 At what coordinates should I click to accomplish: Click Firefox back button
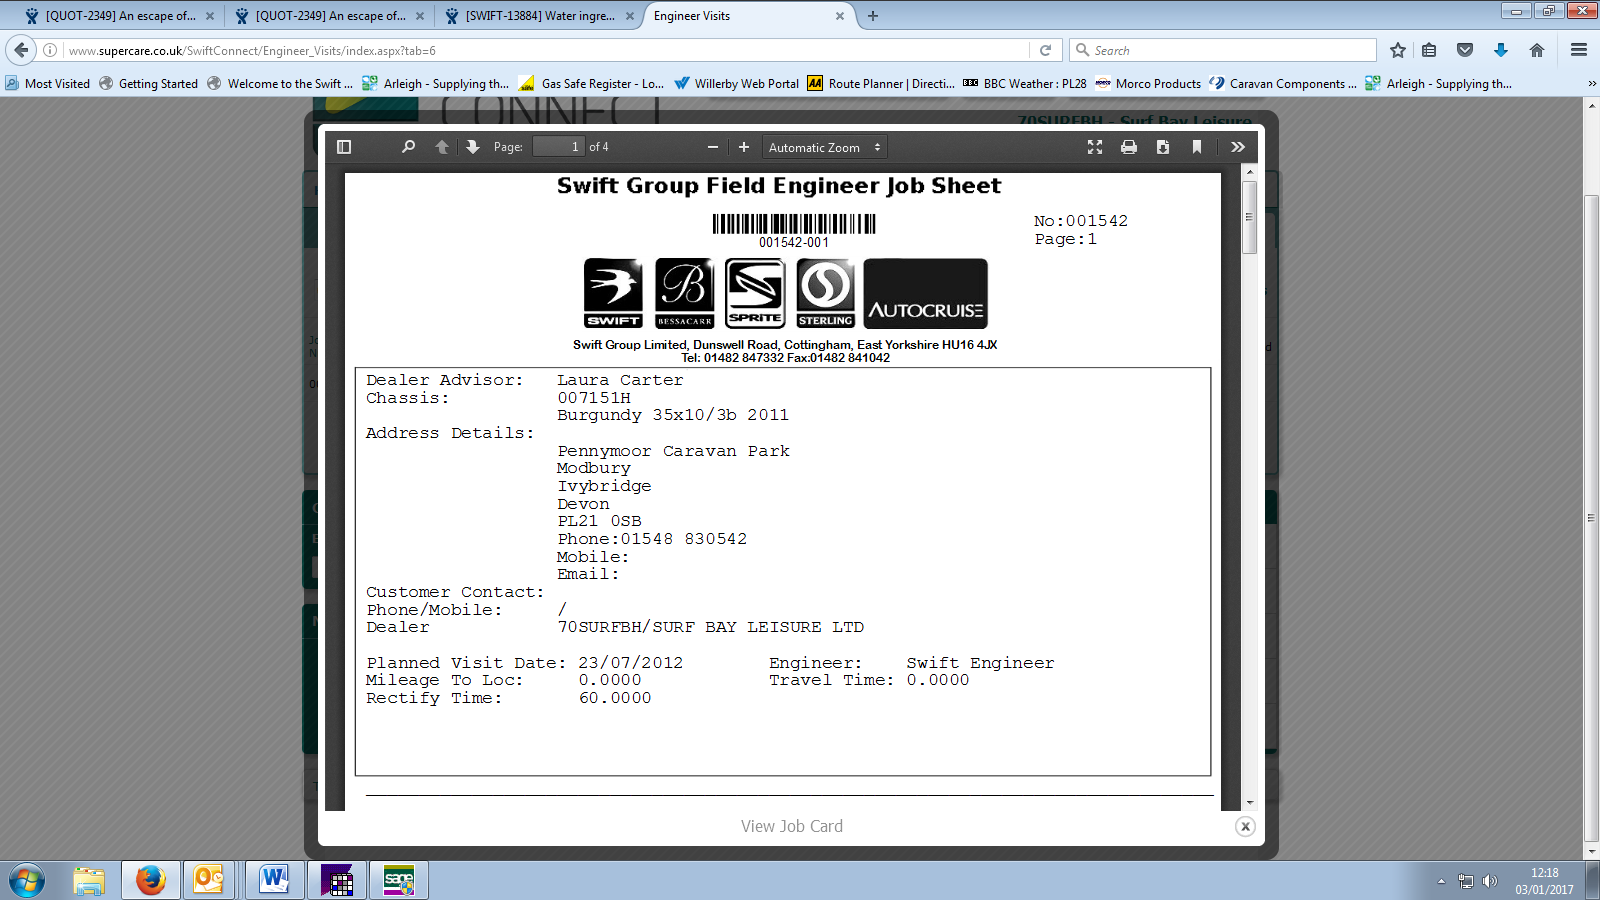click(21, 50)
